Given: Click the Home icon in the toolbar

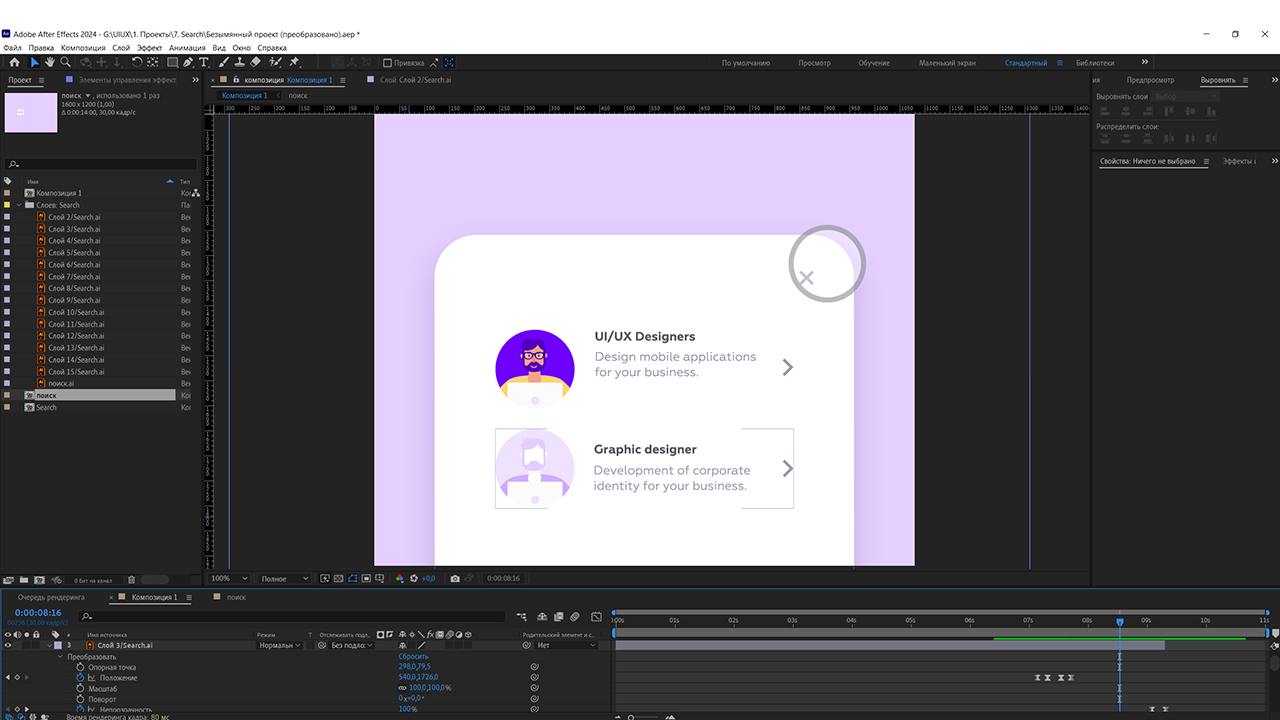Looking at the screenshot, I should click(14, 62).
